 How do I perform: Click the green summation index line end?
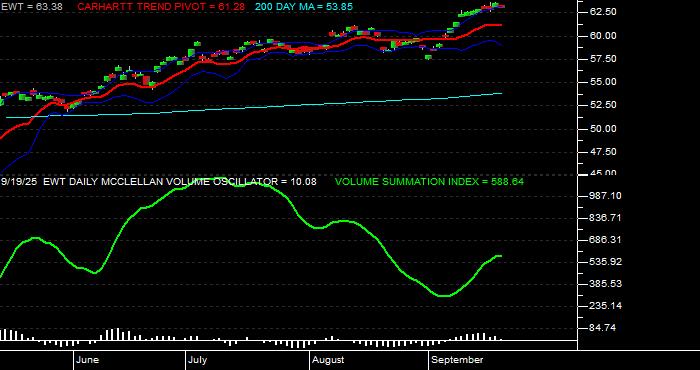(x=500, y=256)
